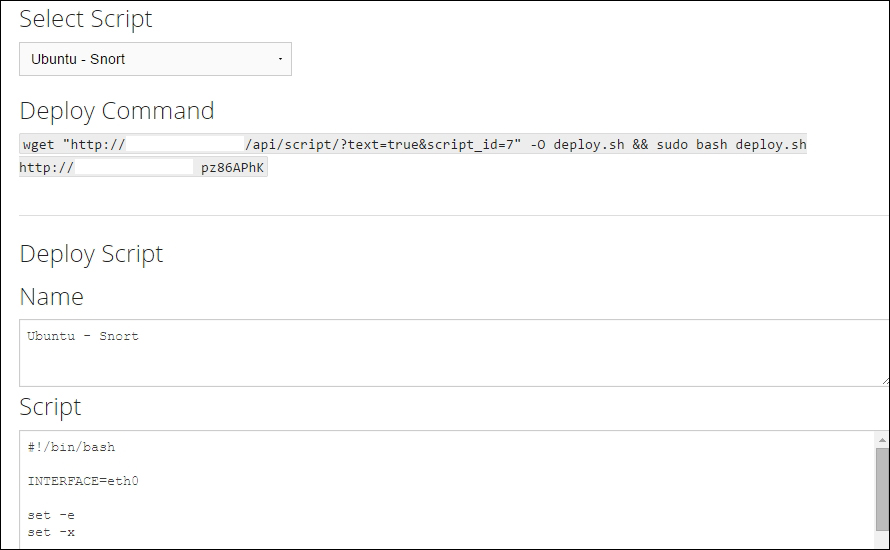Click the Name field label

[x=51, y=297]
